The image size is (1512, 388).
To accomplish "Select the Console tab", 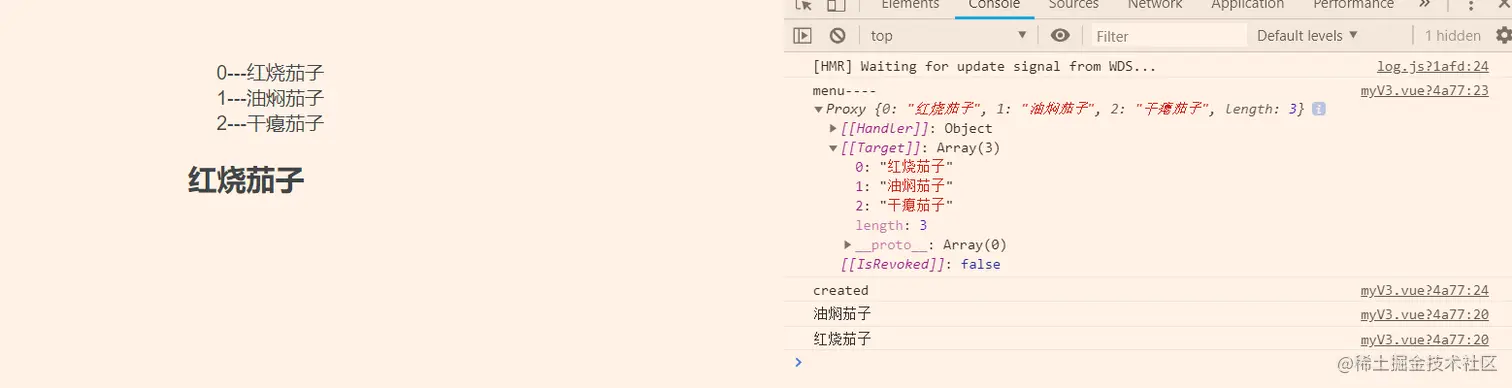I will pos(994,5).
